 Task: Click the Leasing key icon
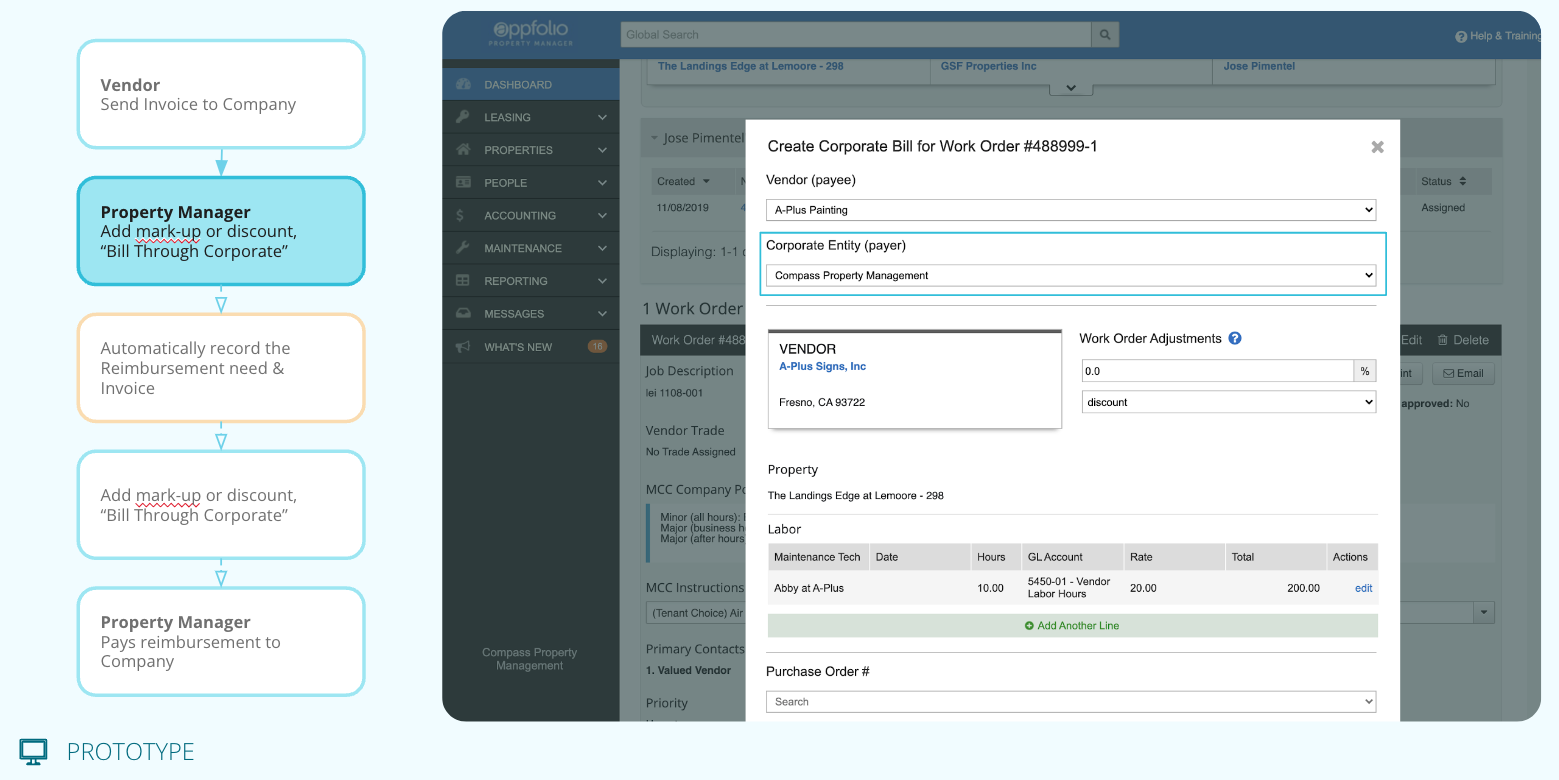click(463, 117)
